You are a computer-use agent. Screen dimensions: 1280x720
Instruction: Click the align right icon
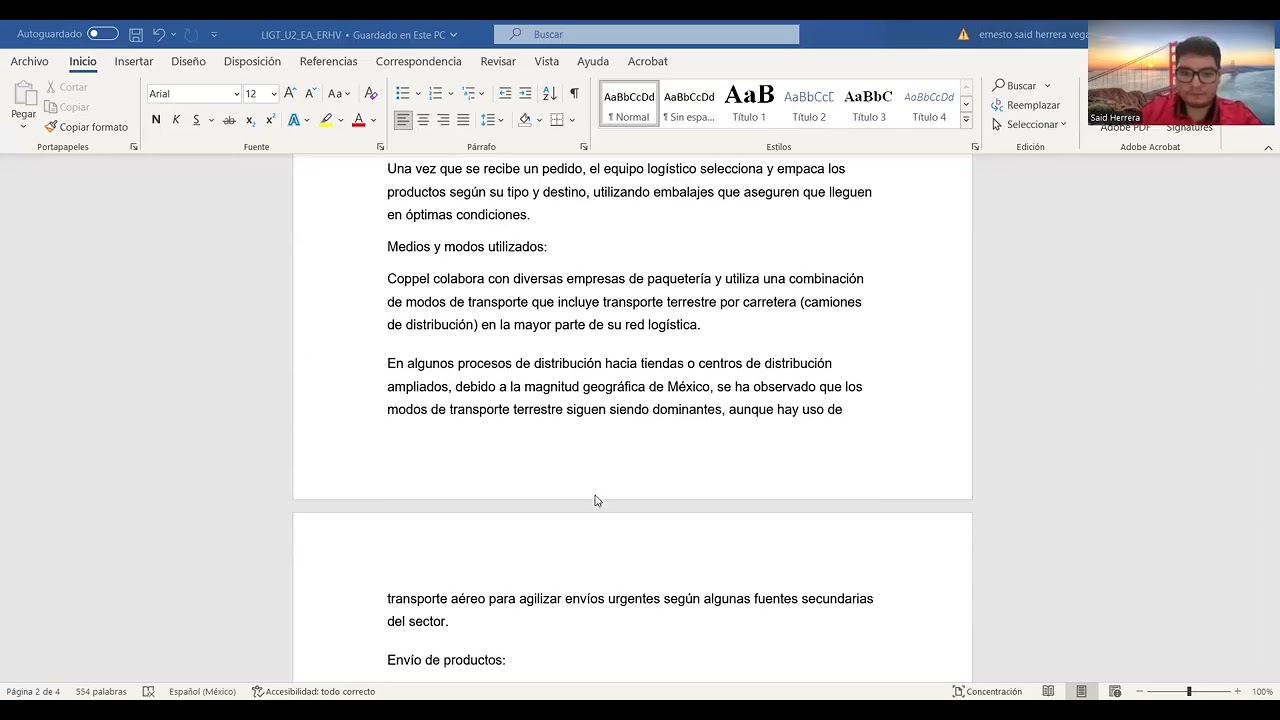click(443, 120)
